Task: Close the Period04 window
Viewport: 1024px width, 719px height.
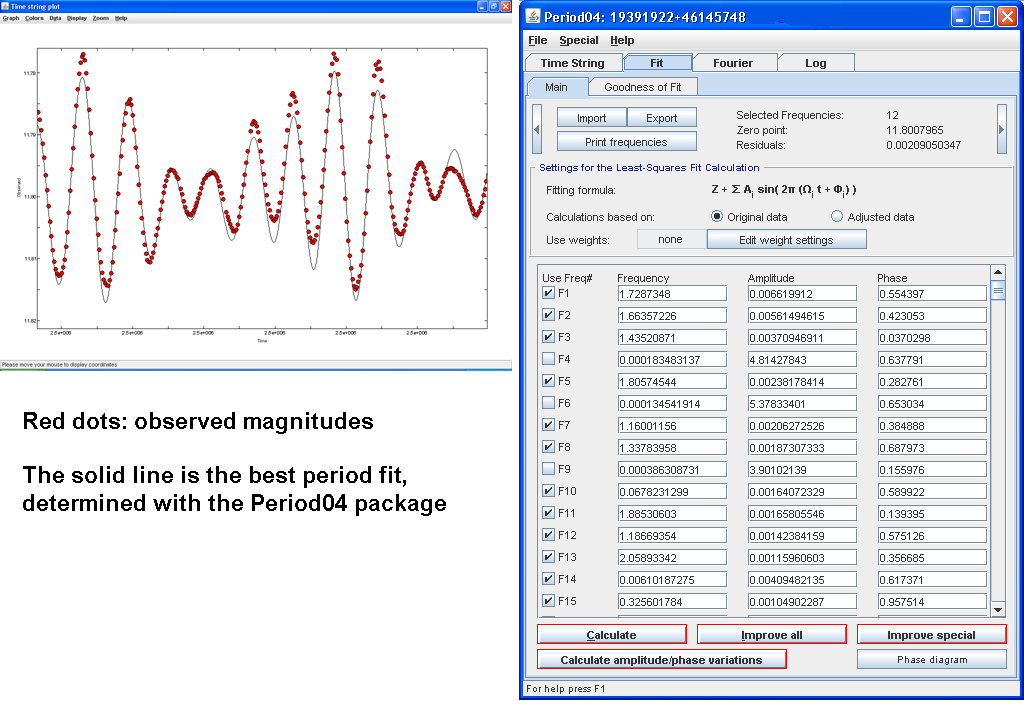Action: [1007, 17]
